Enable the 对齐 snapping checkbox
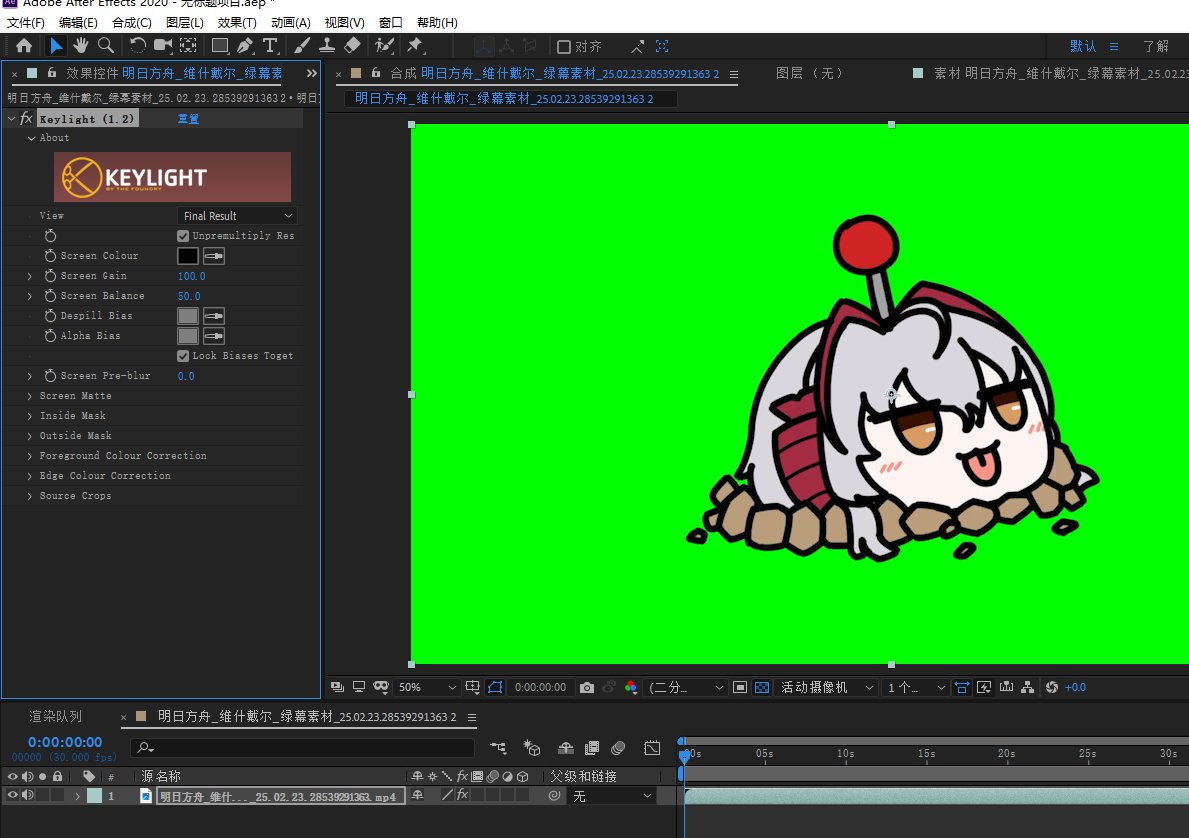Screen dimensions: 1189x838 coord(563,47)
